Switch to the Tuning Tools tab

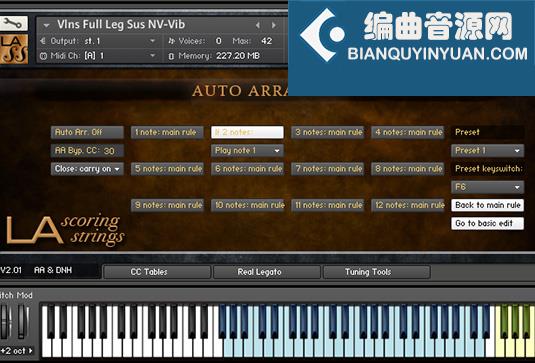(377, 272)
